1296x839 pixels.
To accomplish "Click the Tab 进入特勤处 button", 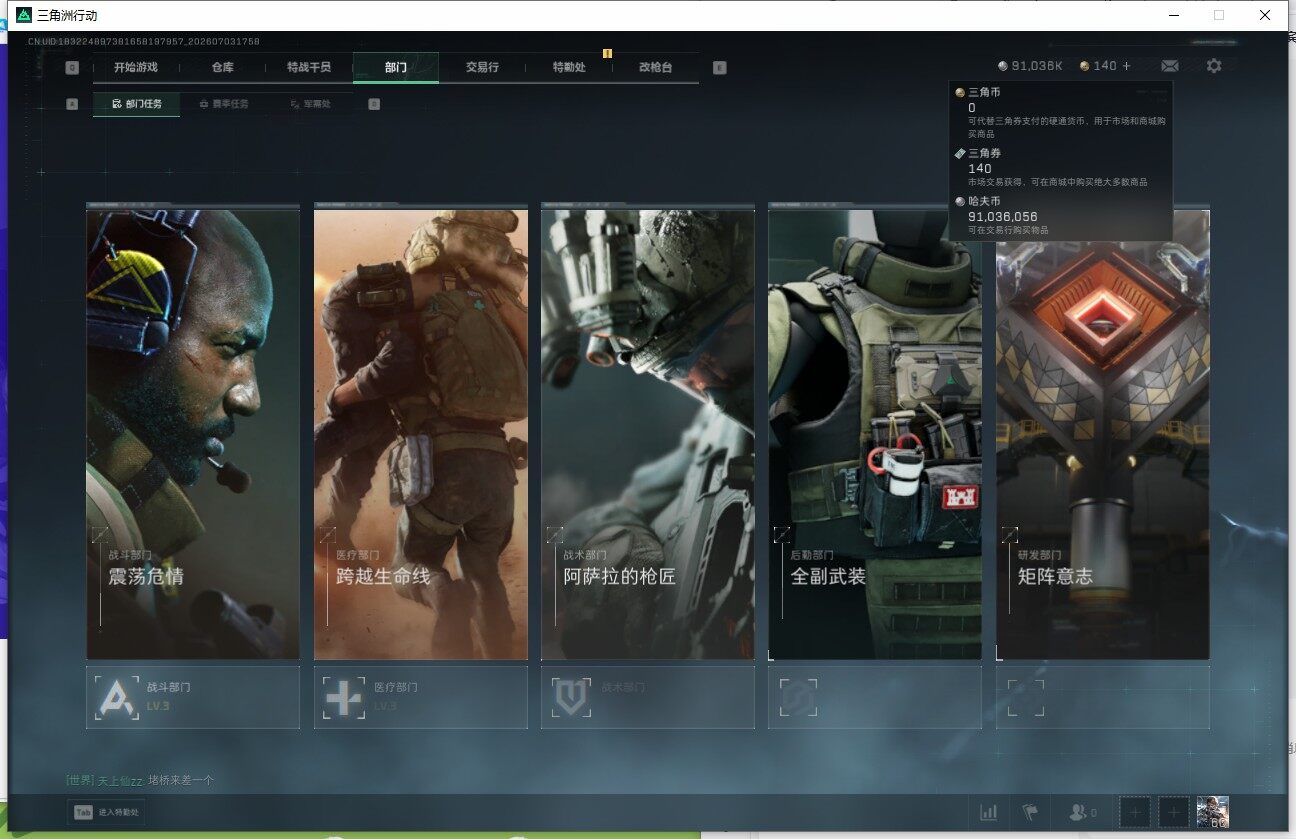I will 106,813.
